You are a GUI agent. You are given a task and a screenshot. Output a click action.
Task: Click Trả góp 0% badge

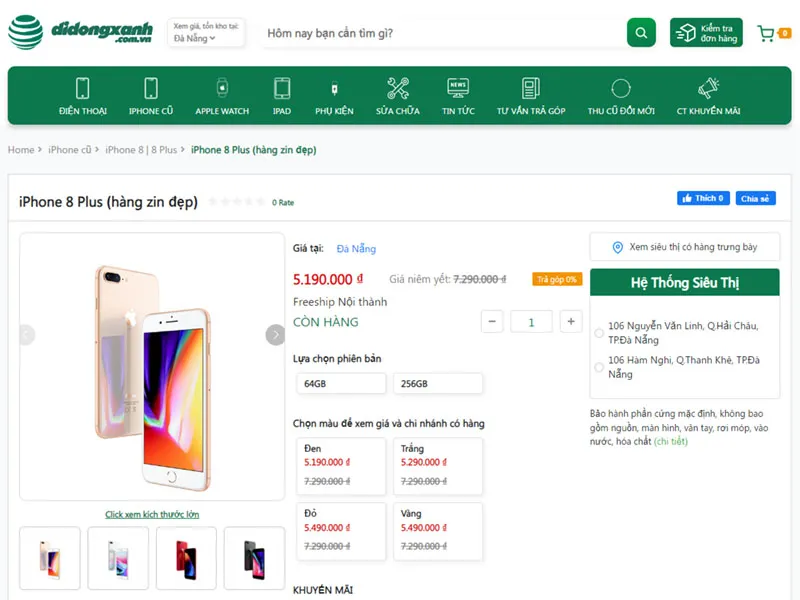557,279
